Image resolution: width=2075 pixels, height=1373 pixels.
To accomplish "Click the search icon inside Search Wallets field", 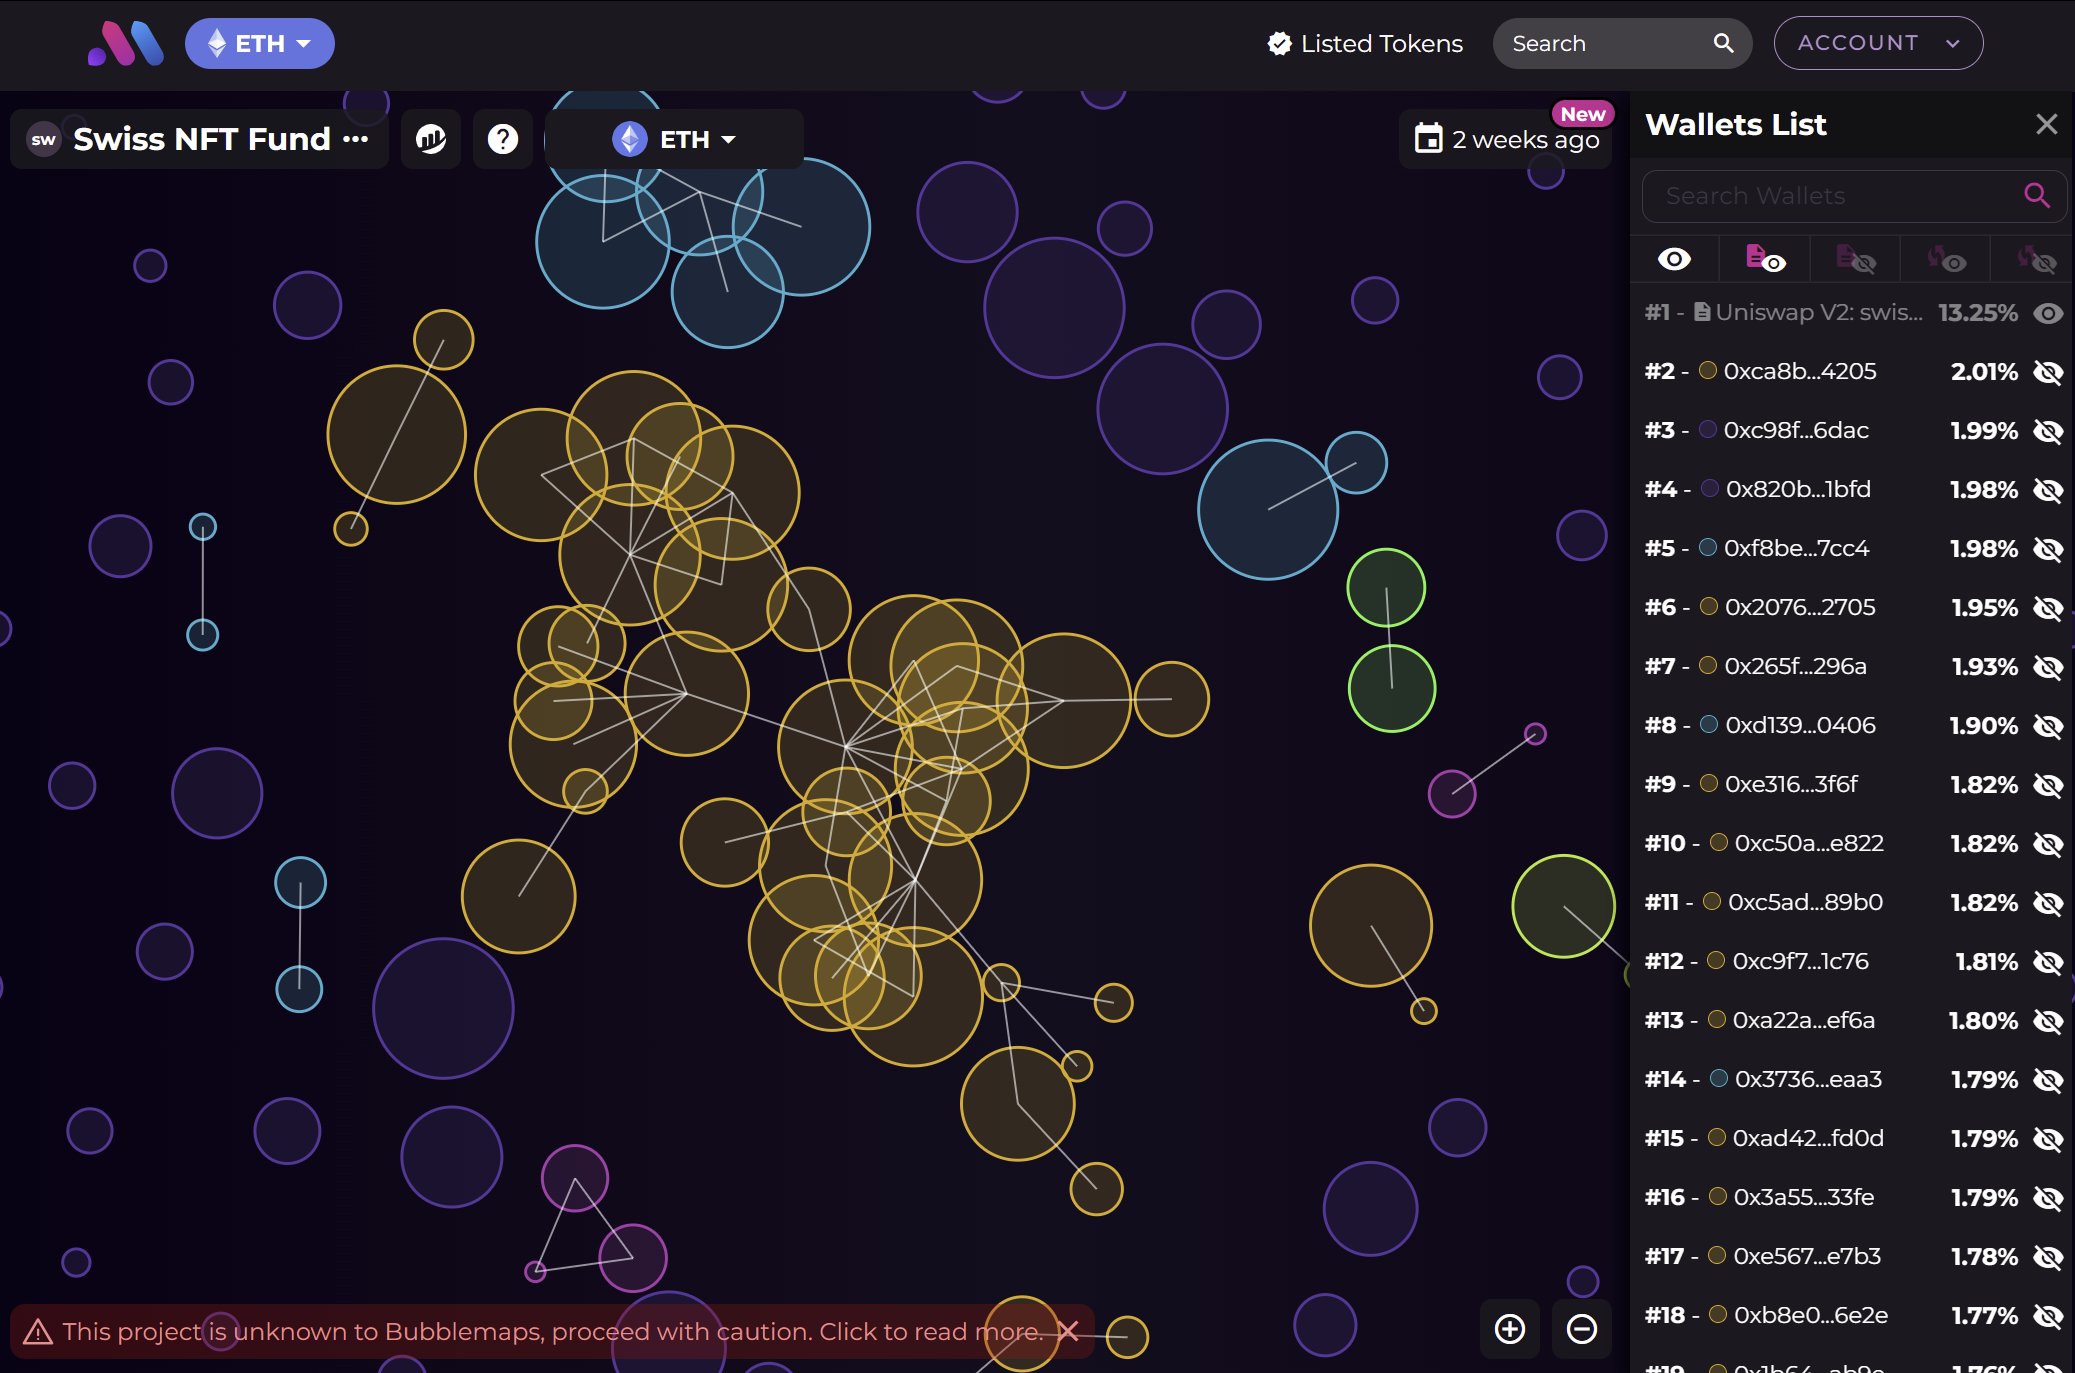I will (x=2037, y=196).
